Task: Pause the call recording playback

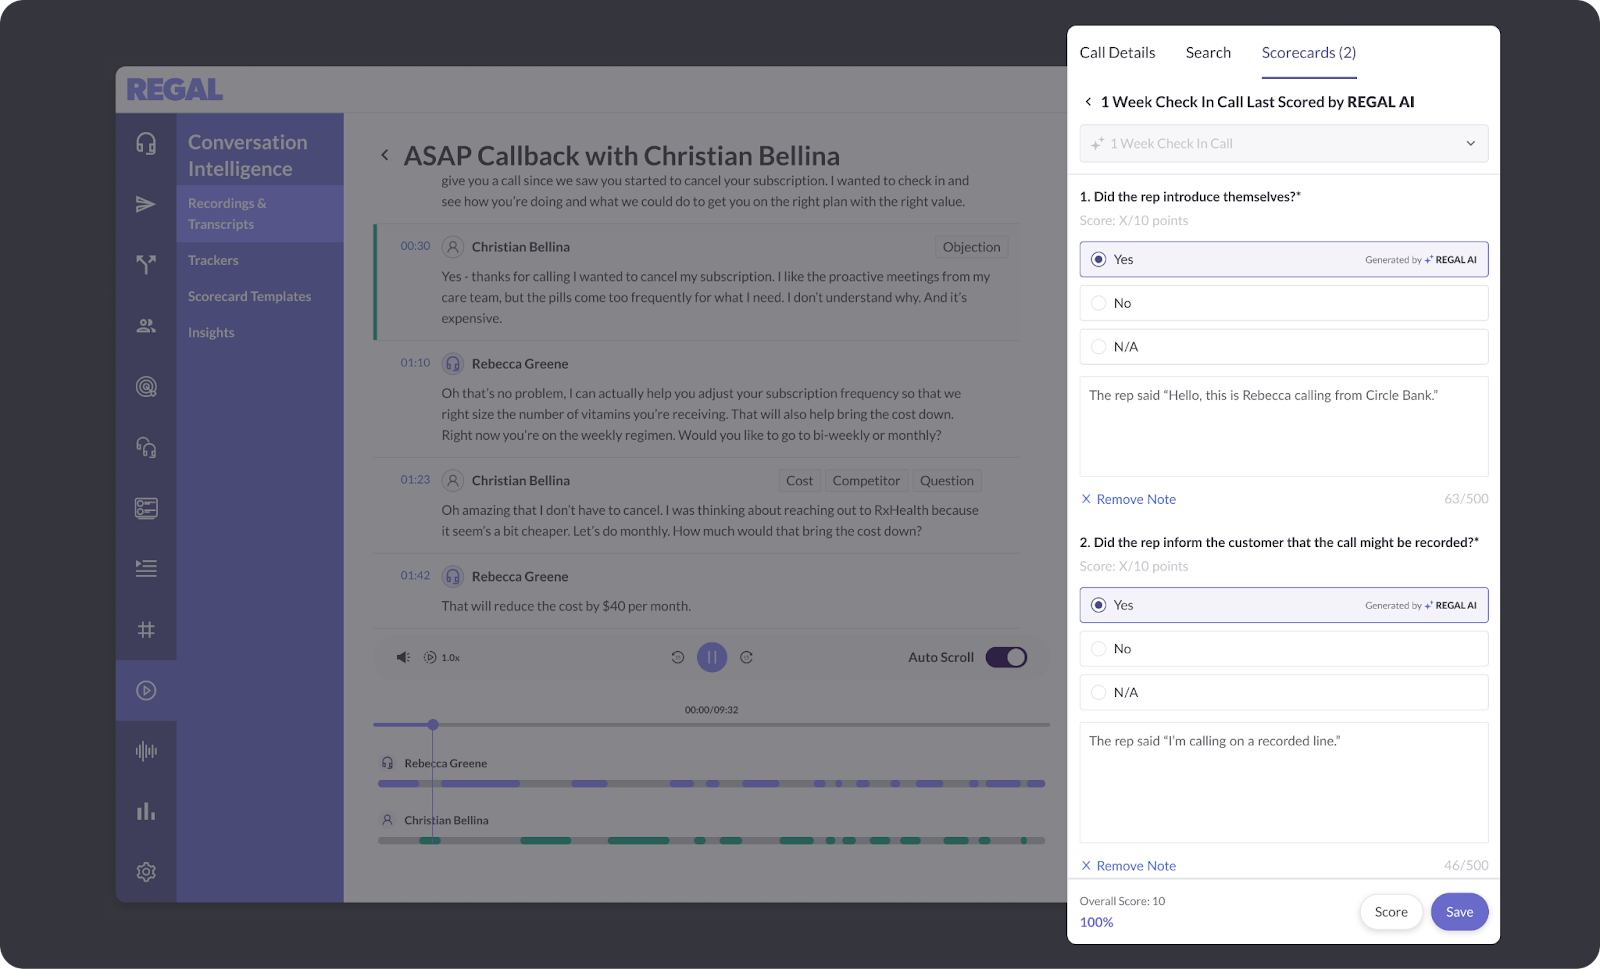Action: pyautogui.click(x=712, y=657)
